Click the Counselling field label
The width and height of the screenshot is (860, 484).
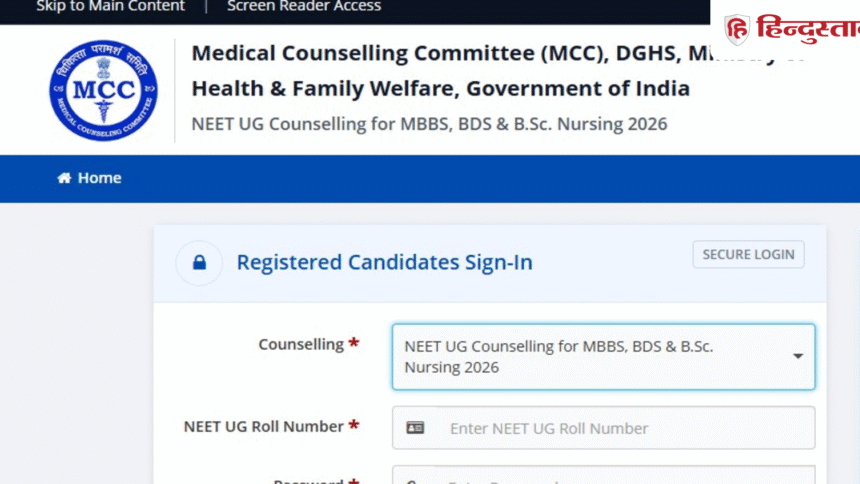coord(301,345)
